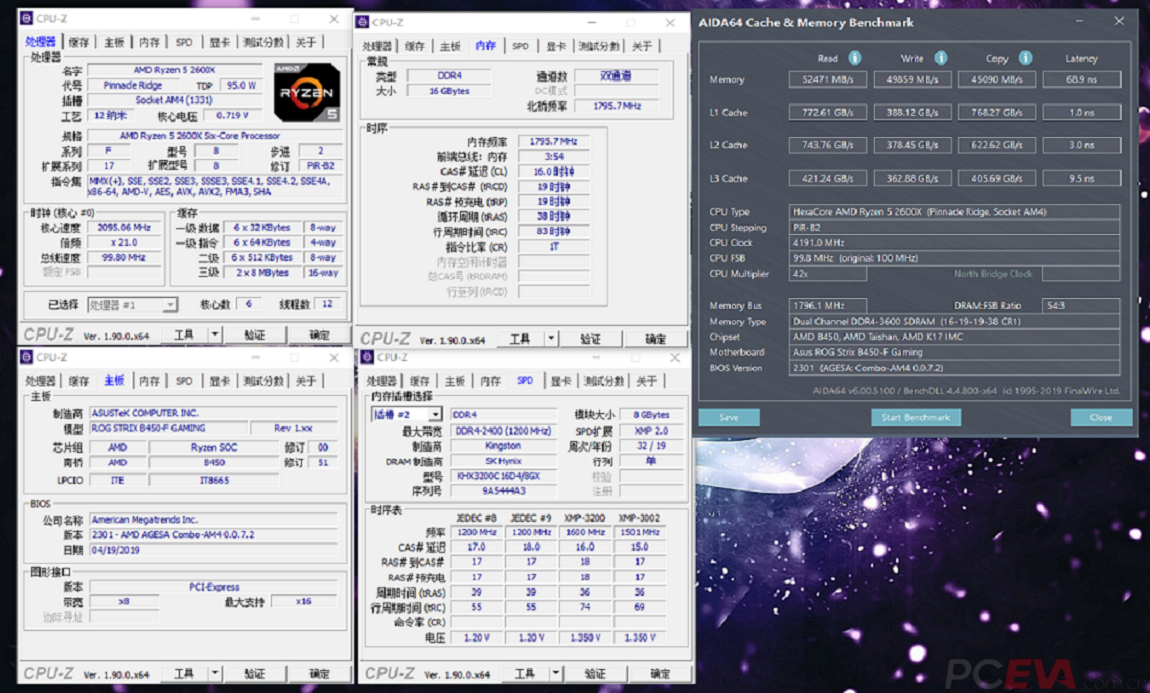The width and height of the screenshot is (1150, 693).
Task: Click the Save button in AIDA64
Action: click(x=729, y=417)
